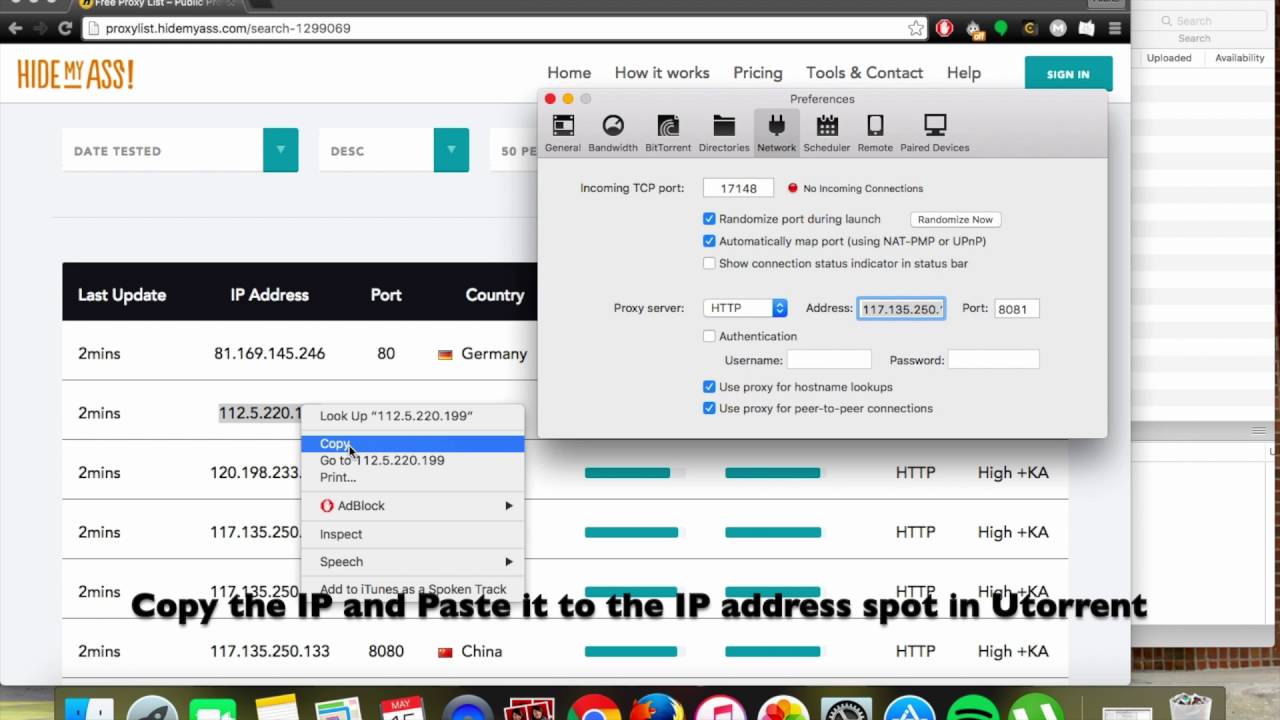Click the Incoming TCP port field

(x=738, y=188)
